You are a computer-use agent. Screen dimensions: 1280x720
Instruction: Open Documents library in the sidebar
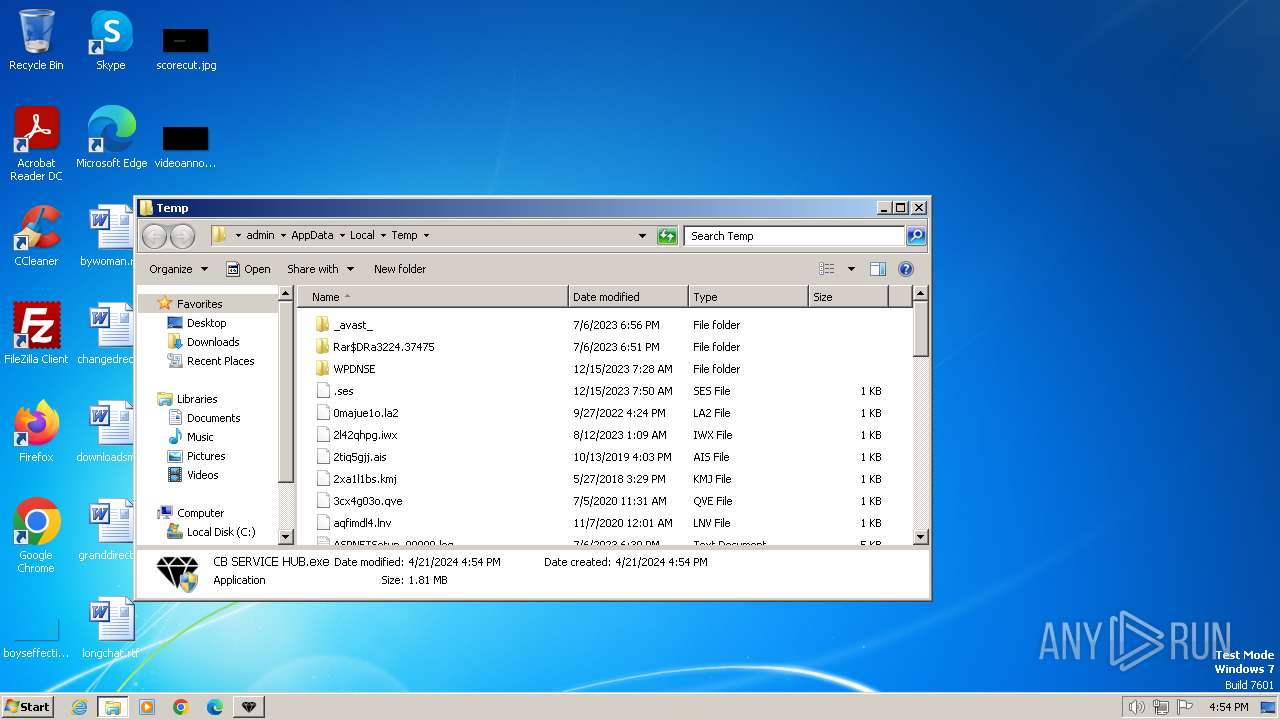pyautogui.click(x=213, y=418)
